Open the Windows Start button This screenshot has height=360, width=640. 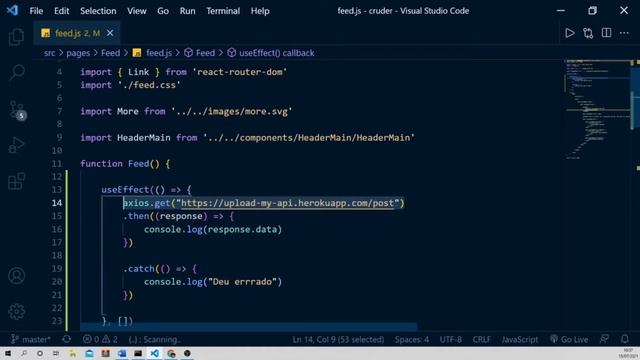(8, 353)
